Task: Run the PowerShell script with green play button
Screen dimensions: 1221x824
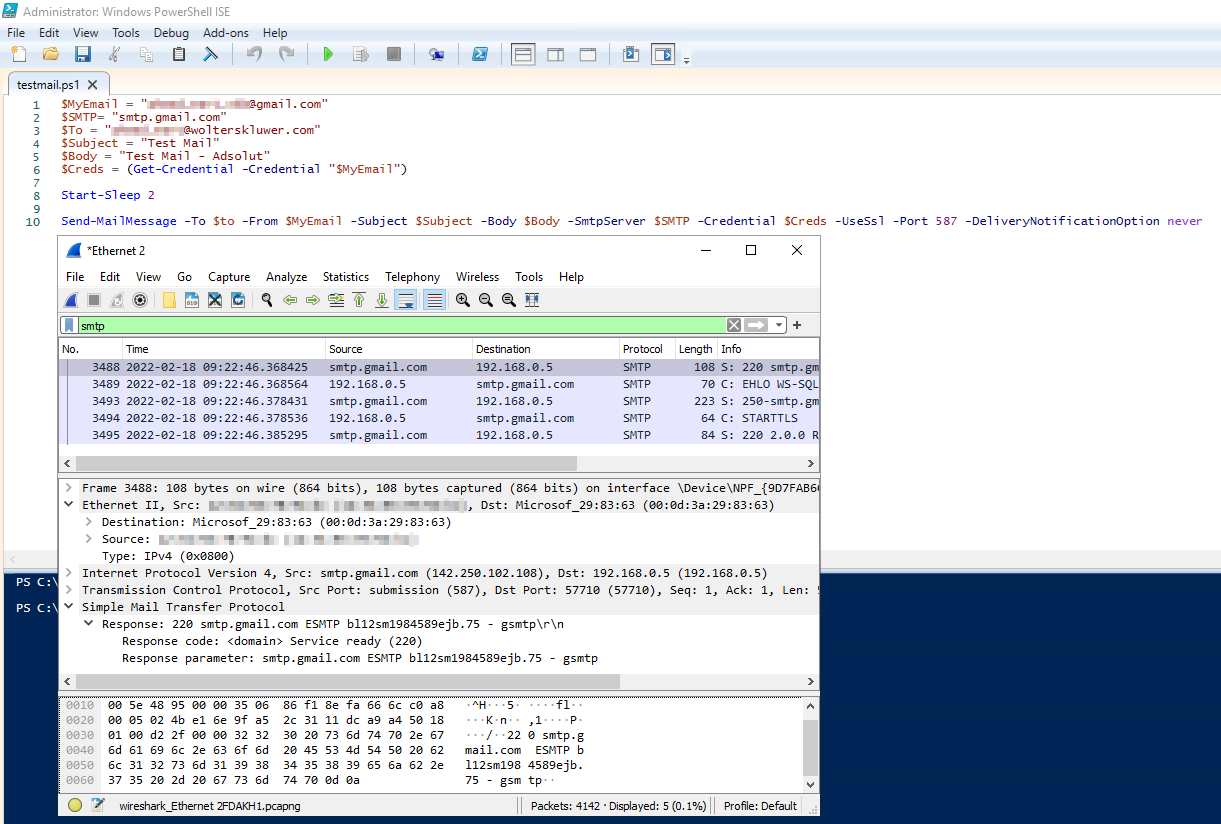Action: tap(327, 55)
